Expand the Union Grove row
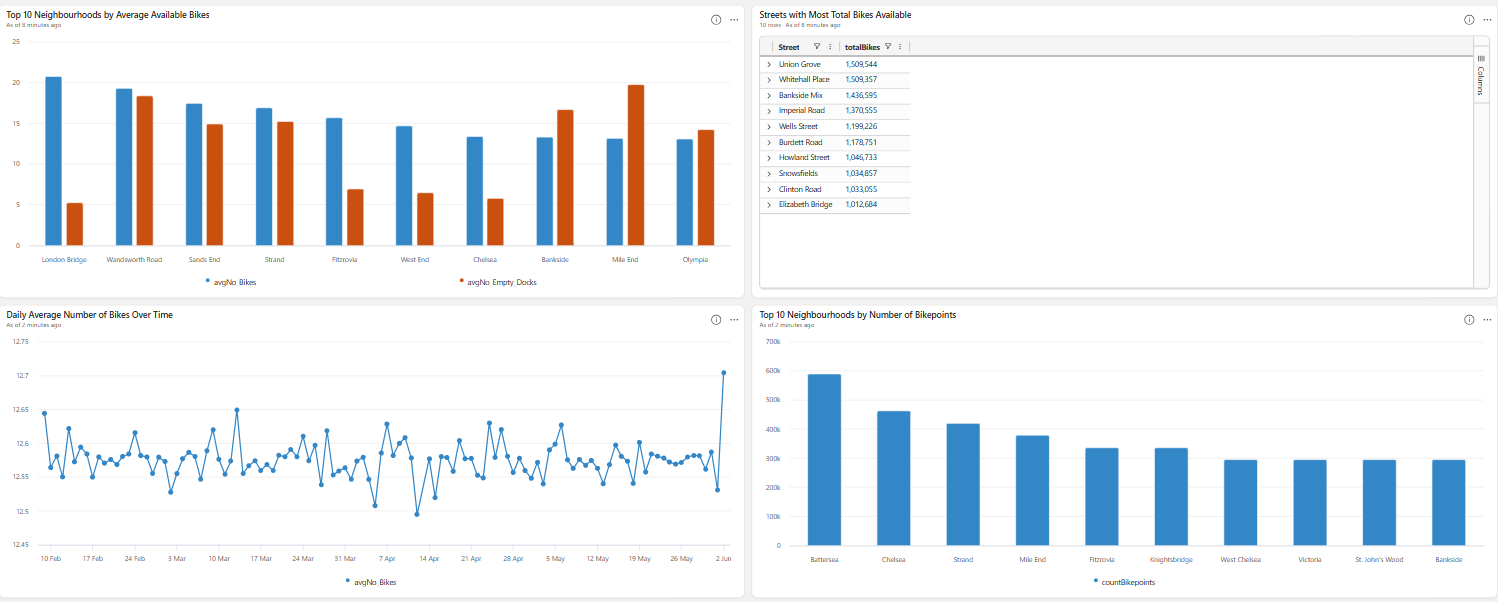Image resolution: width=1498 pixels, height=602 pixels. point(769,64)
